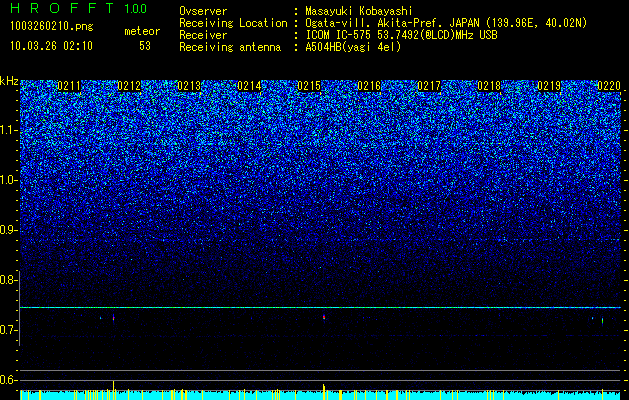Click the 0.6 kHz axis label
This screenshot has height=400, width=629.
click(x=9, y=380)
